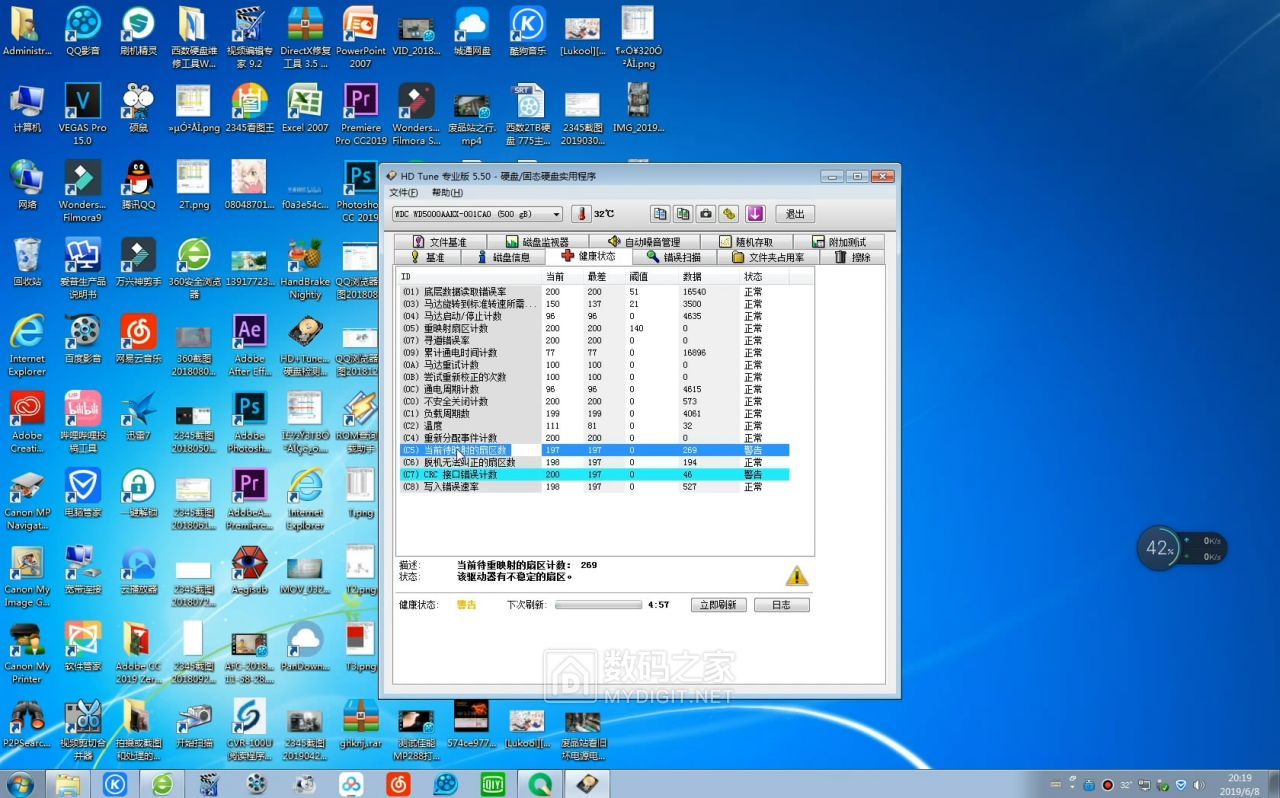Click HD Tune taskbar button
The height and width of the screenshot is (798, 1280).
pyautogui.click(x=589, y=784)
